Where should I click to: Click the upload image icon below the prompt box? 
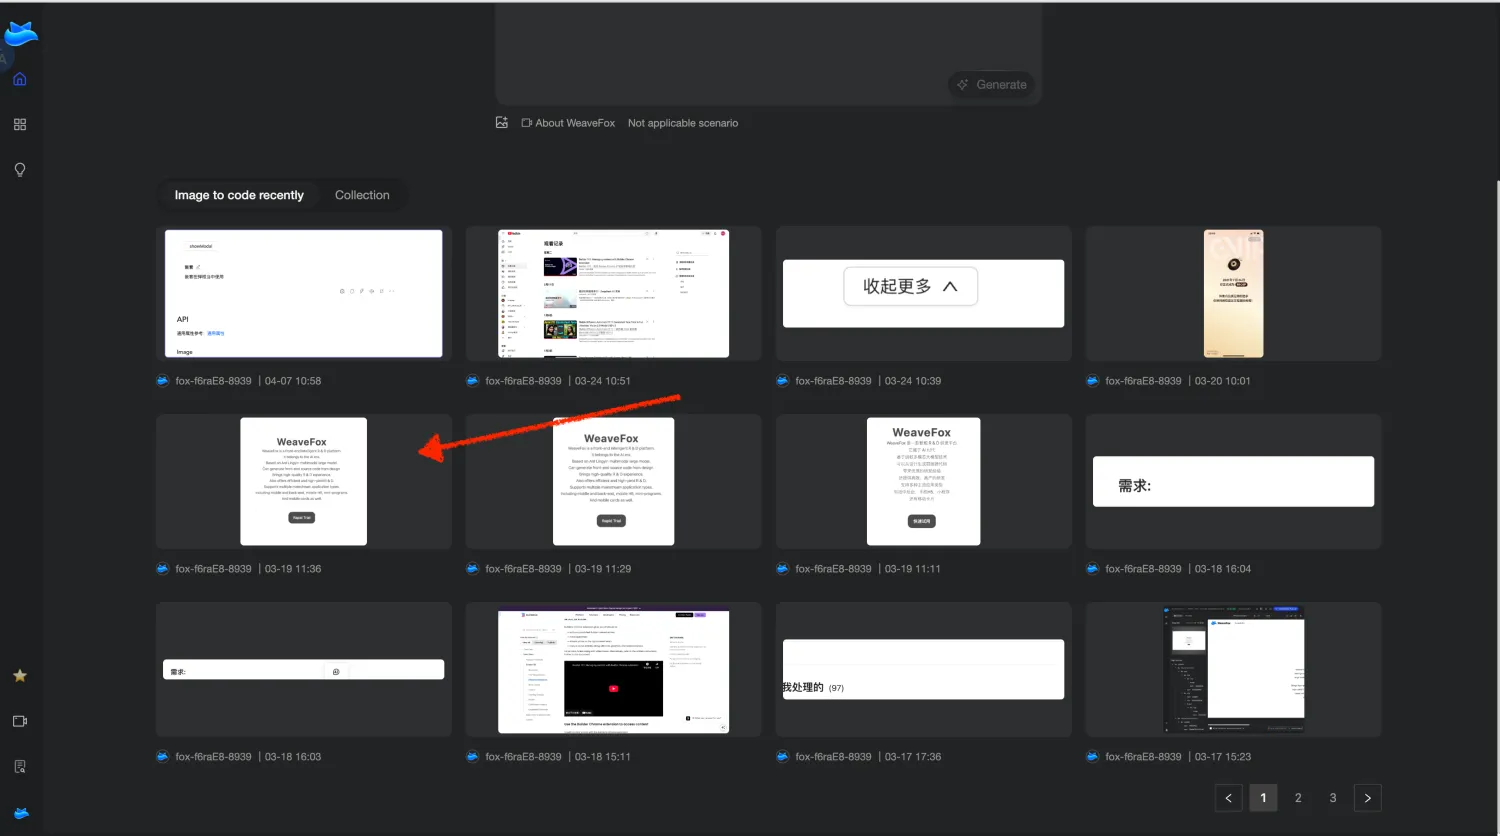tap(502, 122)
